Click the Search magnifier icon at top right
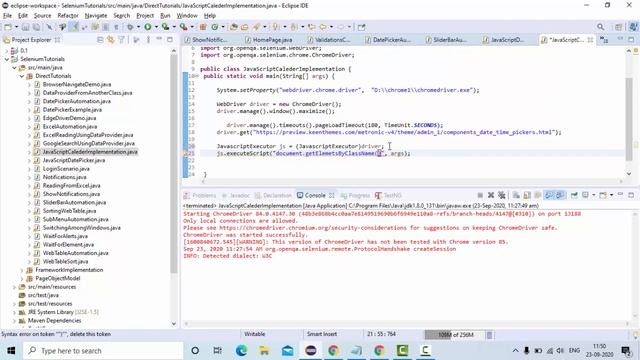640x360 pixels. [600, 27]
